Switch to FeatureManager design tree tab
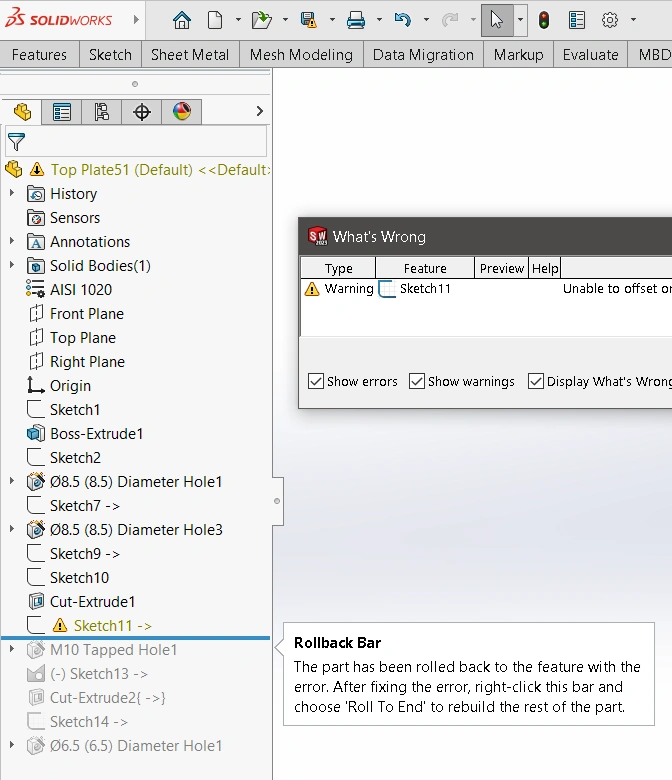 pyautogui.click(x=22, y=112)
